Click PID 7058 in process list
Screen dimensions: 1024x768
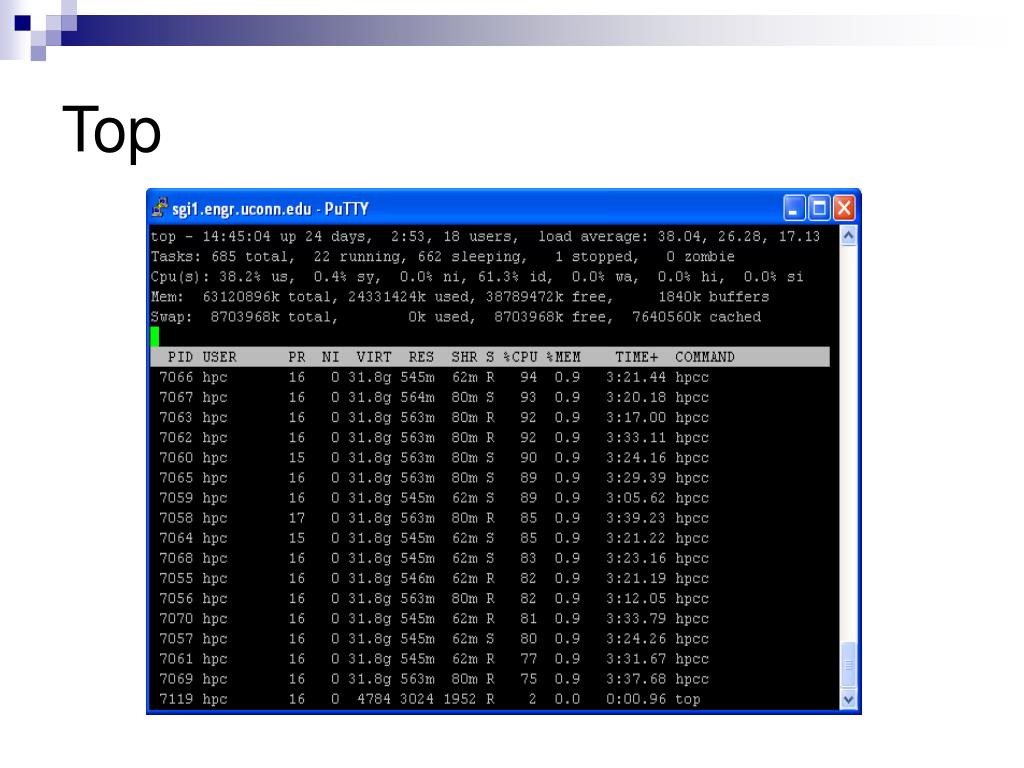point(176,518)
